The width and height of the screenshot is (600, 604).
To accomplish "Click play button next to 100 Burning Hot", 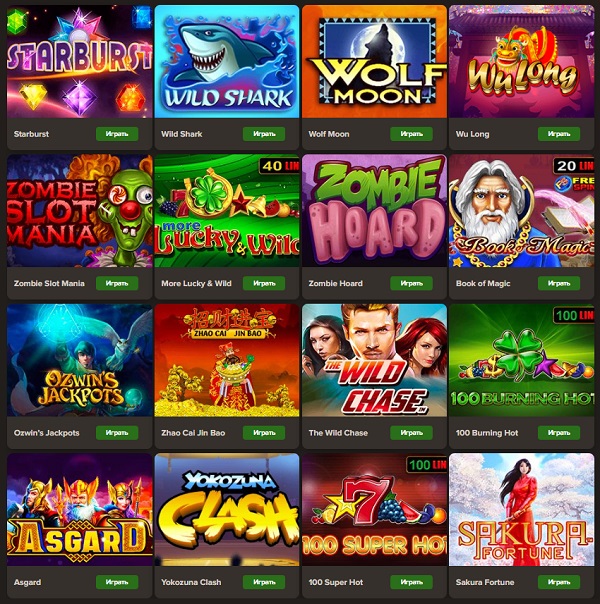I will click(x=559, y=433).
